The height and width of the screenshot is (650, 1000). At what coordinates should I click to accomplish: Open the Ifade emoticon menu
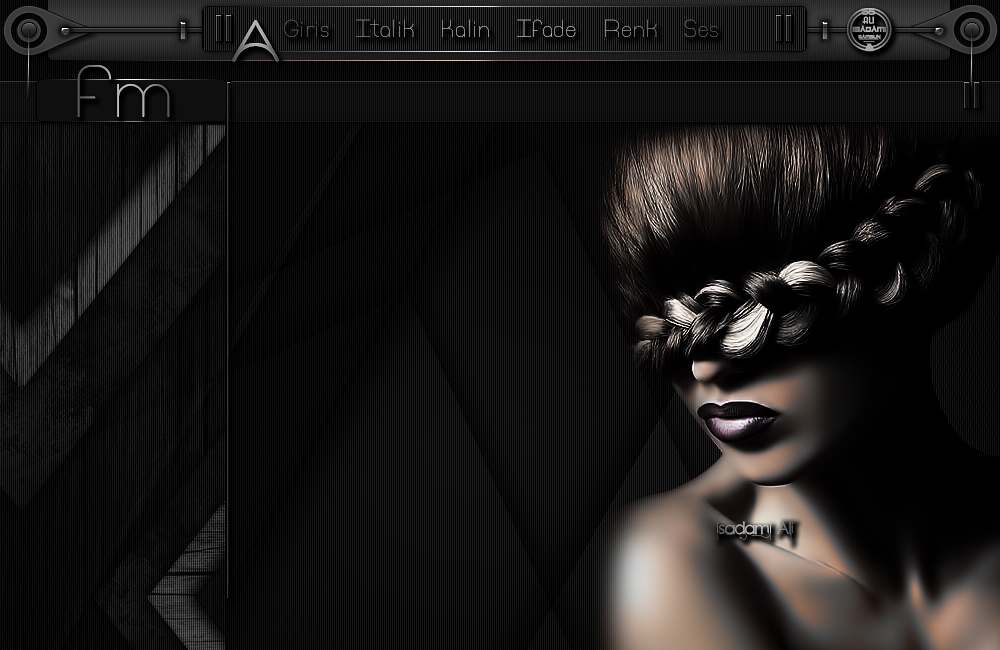(546, 29)
